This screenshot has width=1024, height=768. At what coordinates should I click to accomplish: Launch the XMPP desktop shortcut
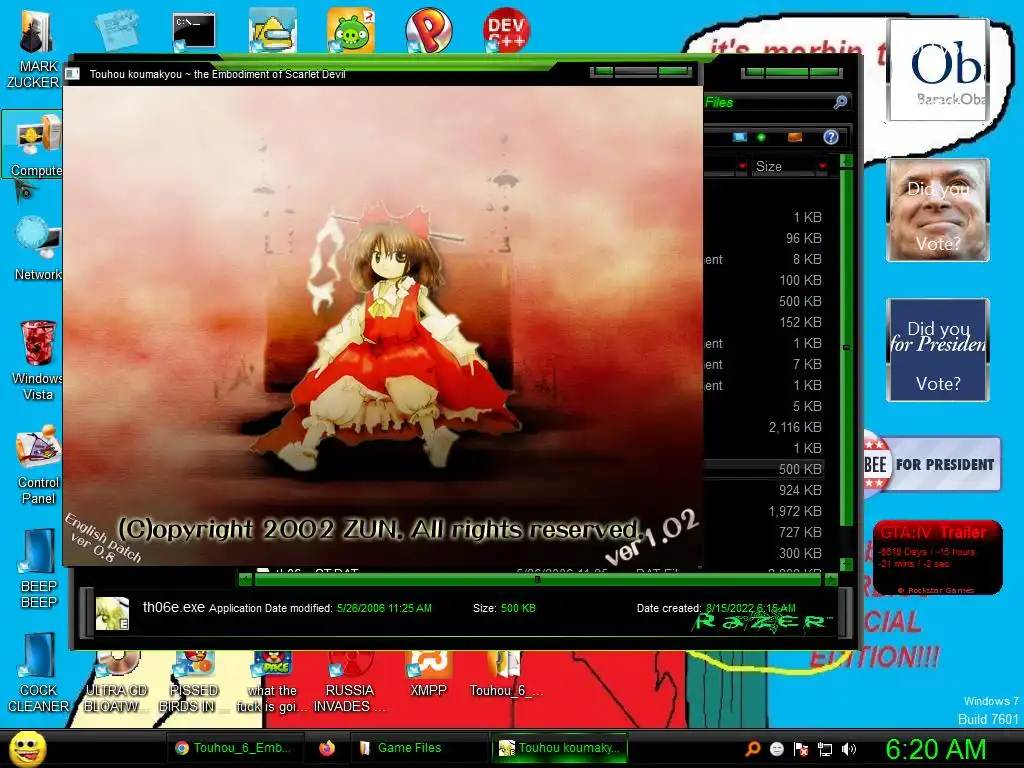[x=428, y=675]
